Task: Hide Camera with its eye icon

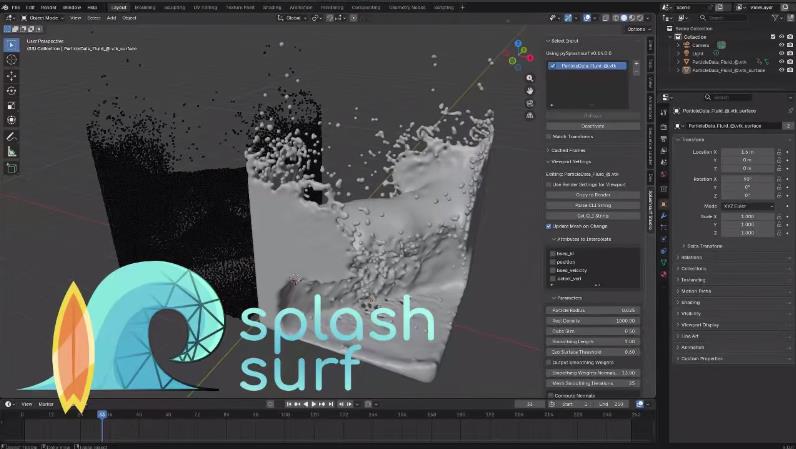Action: click(781, 45)
